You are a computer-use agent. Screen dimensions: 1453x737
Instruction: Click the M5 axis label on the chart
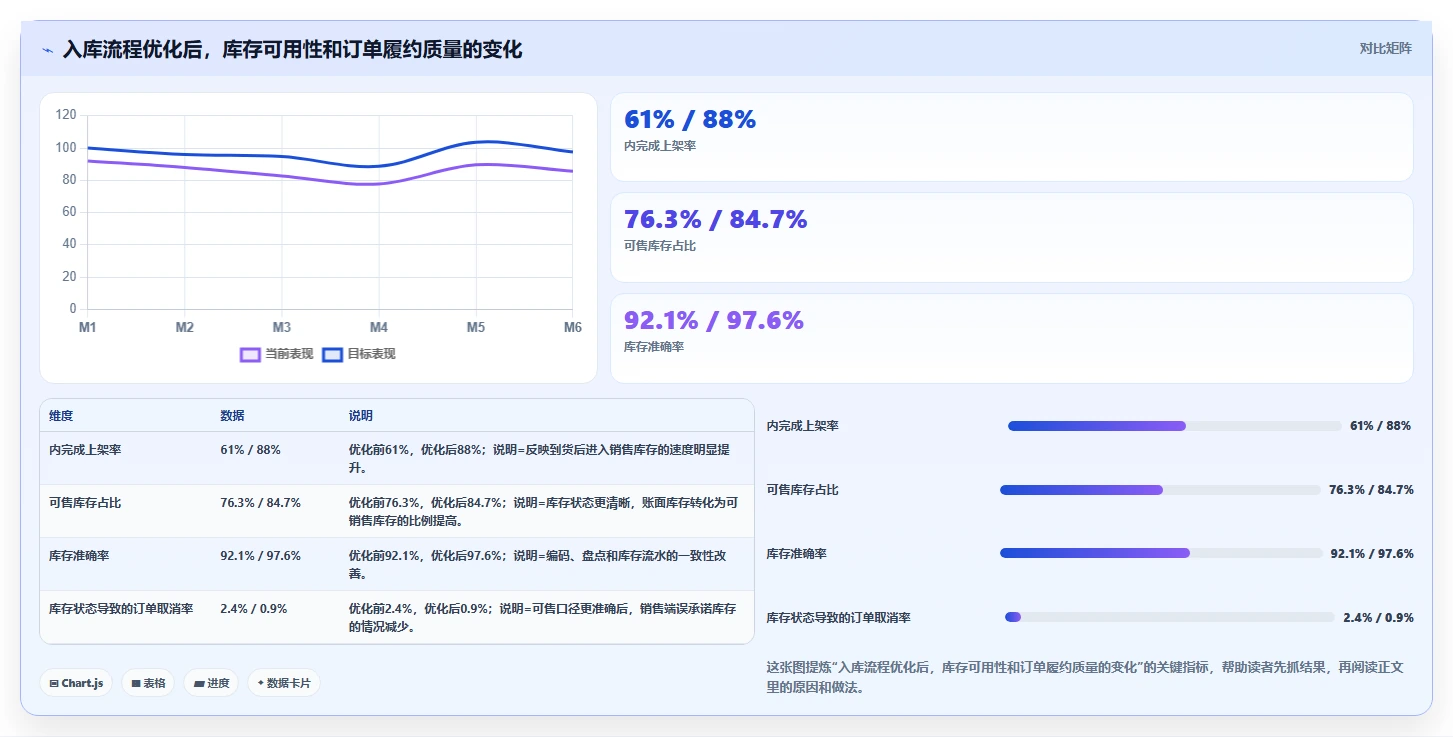pyautogui.click(x=476, y=328)
